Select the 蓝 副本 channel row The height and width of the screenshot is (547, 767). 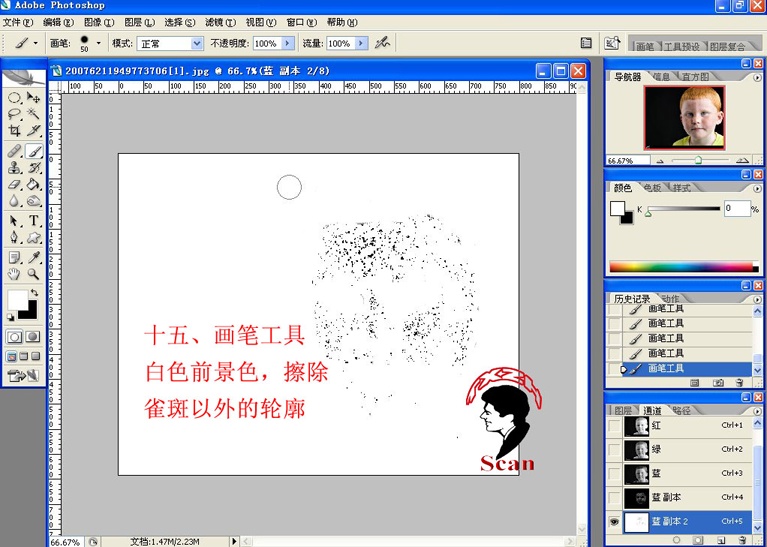[x=679, y=498]
